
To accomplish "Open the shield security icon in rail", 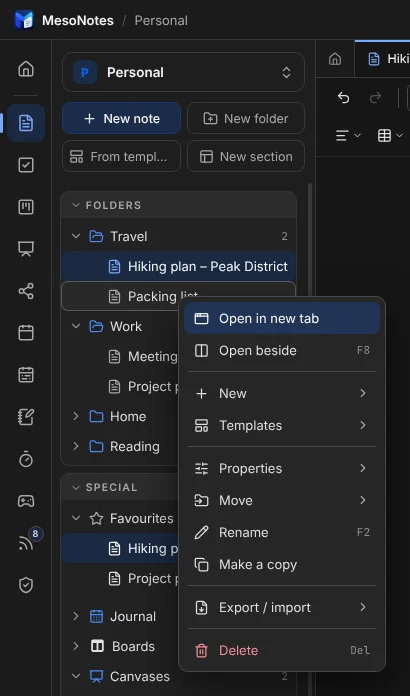I will pyautogui.click(x=26, y=585).
